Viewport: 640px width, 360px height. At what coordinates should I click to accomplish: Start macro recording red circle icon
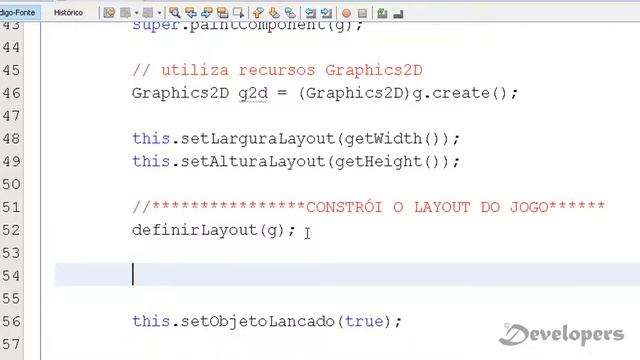coord(347,13)
